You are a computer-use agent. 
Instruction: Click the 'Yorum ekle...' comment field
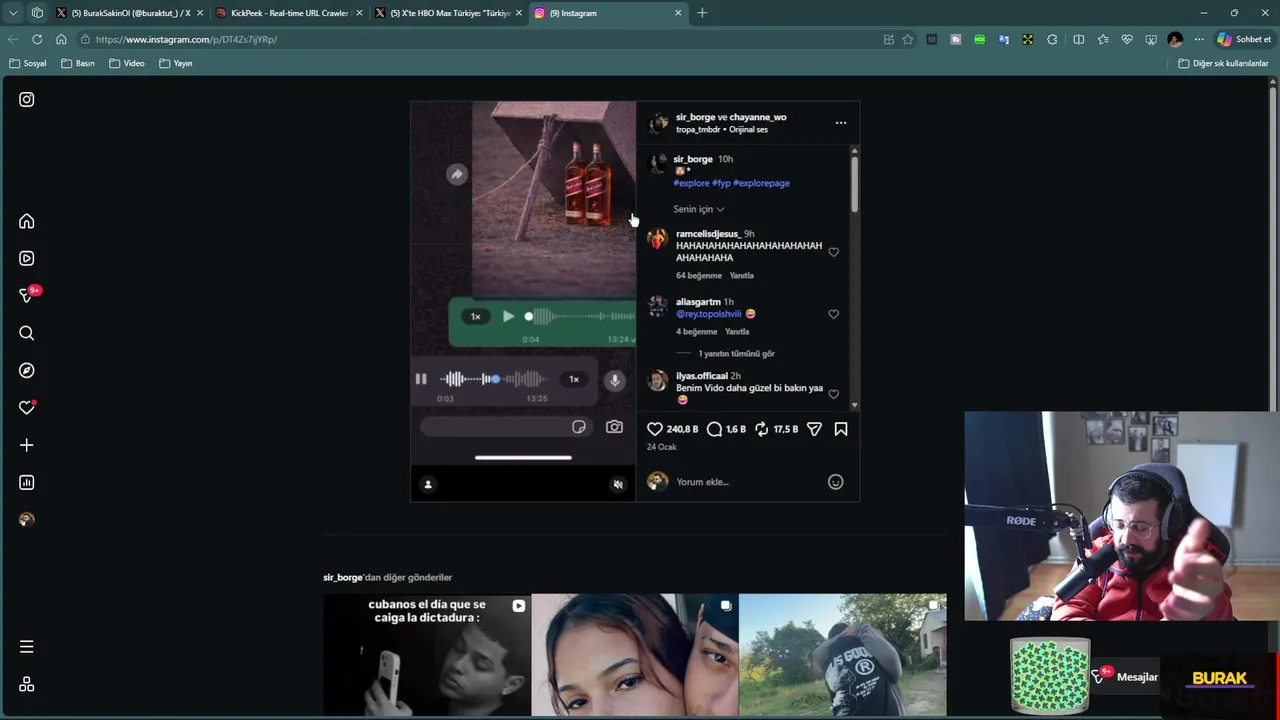[748, 482]
